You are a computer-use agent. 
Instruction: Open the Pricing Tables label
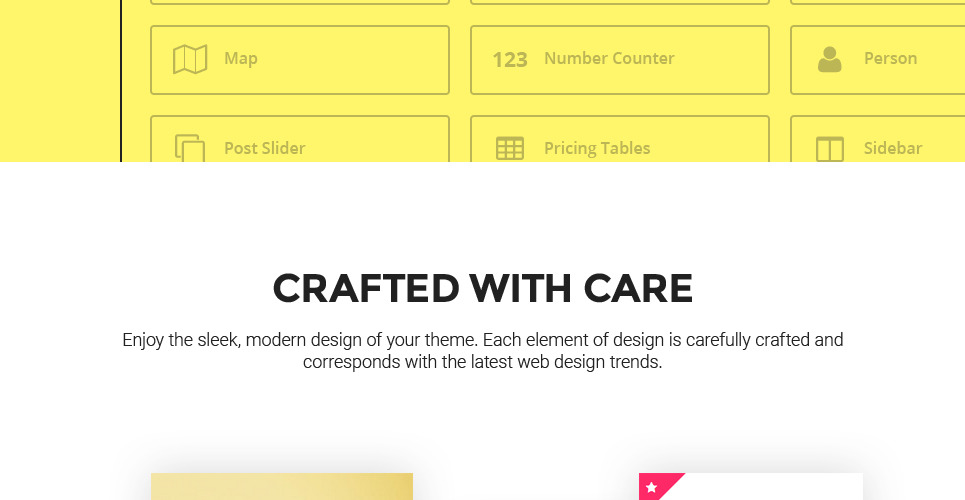[x=597, y=148]
